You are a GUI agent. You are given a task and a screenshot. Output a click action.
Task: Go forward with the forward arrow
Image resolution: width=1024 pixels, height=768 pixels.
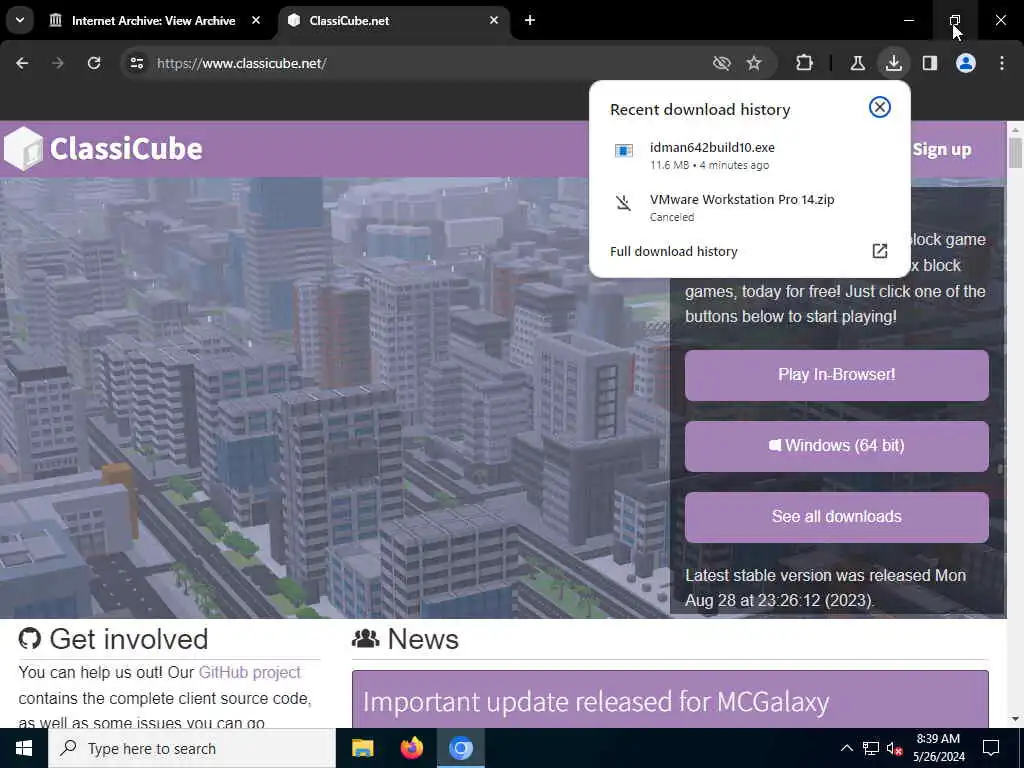tap(57, 63)
